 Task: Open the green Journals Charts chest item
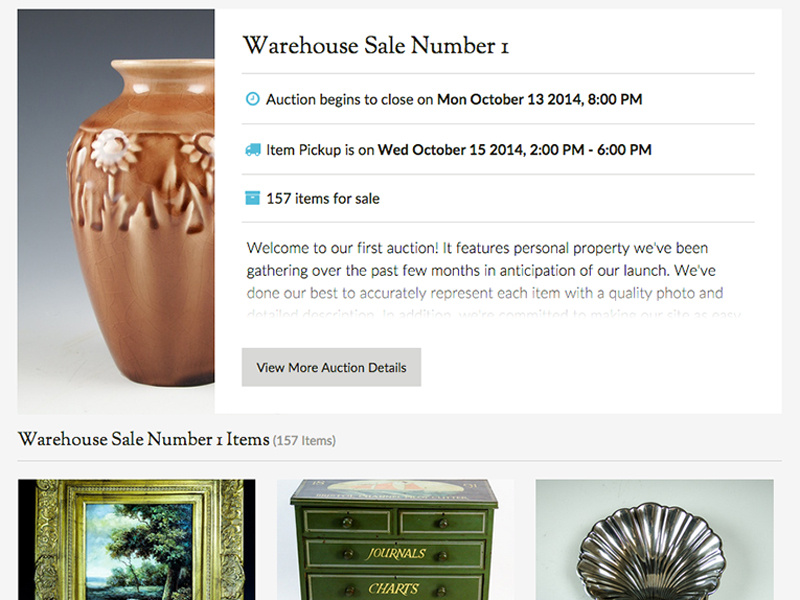point(395,539)
